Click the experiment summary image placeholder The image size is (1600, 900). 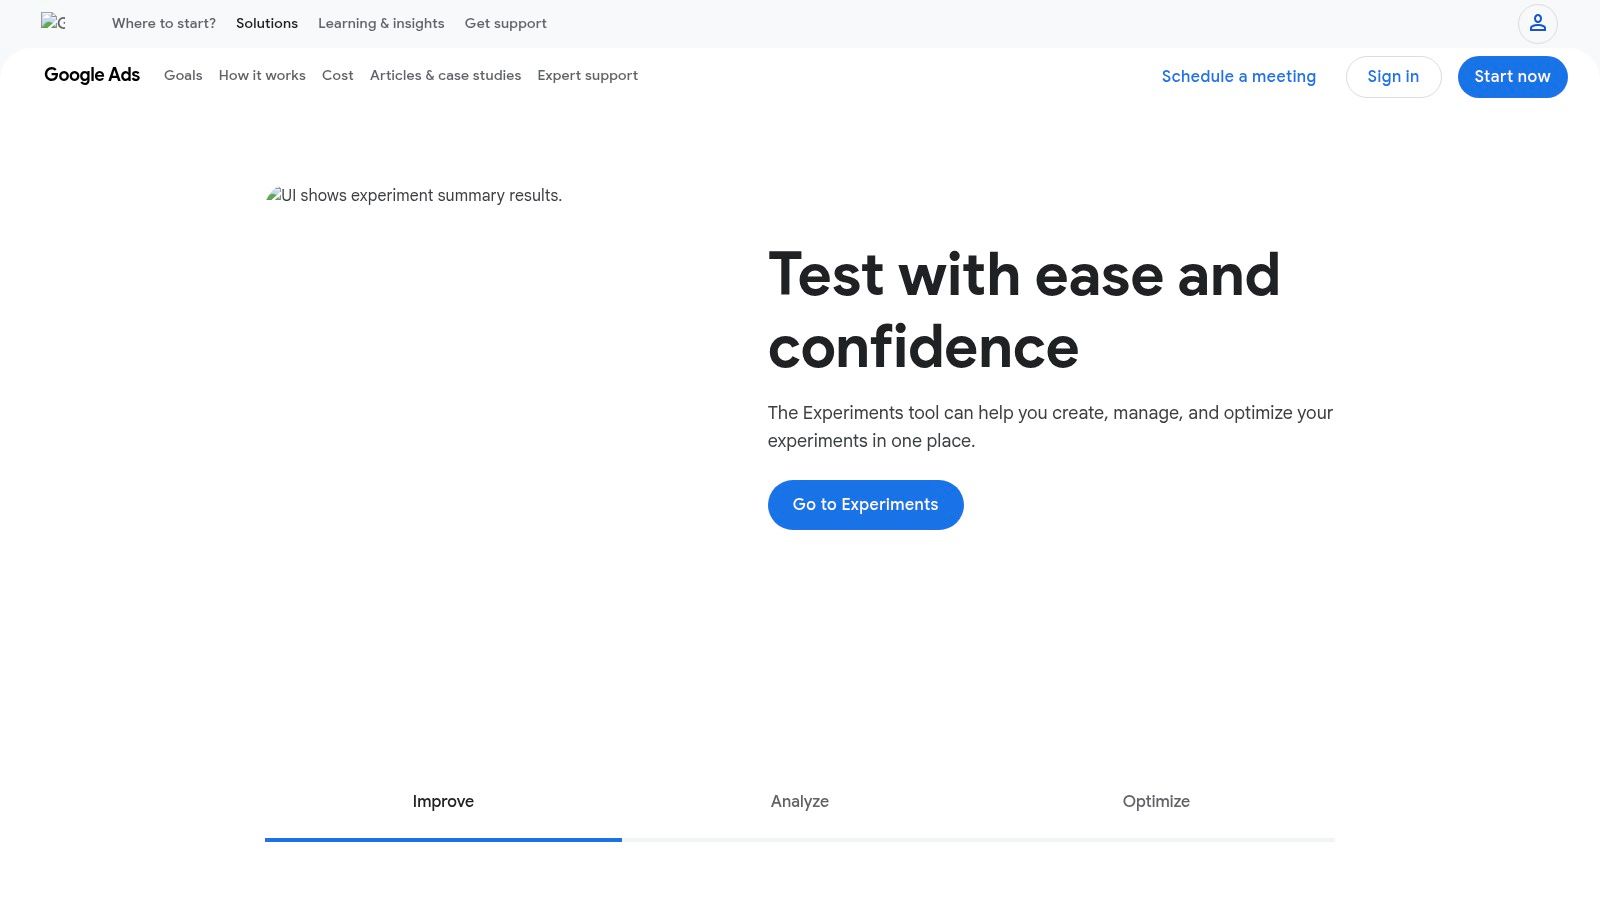coord(414,195)
